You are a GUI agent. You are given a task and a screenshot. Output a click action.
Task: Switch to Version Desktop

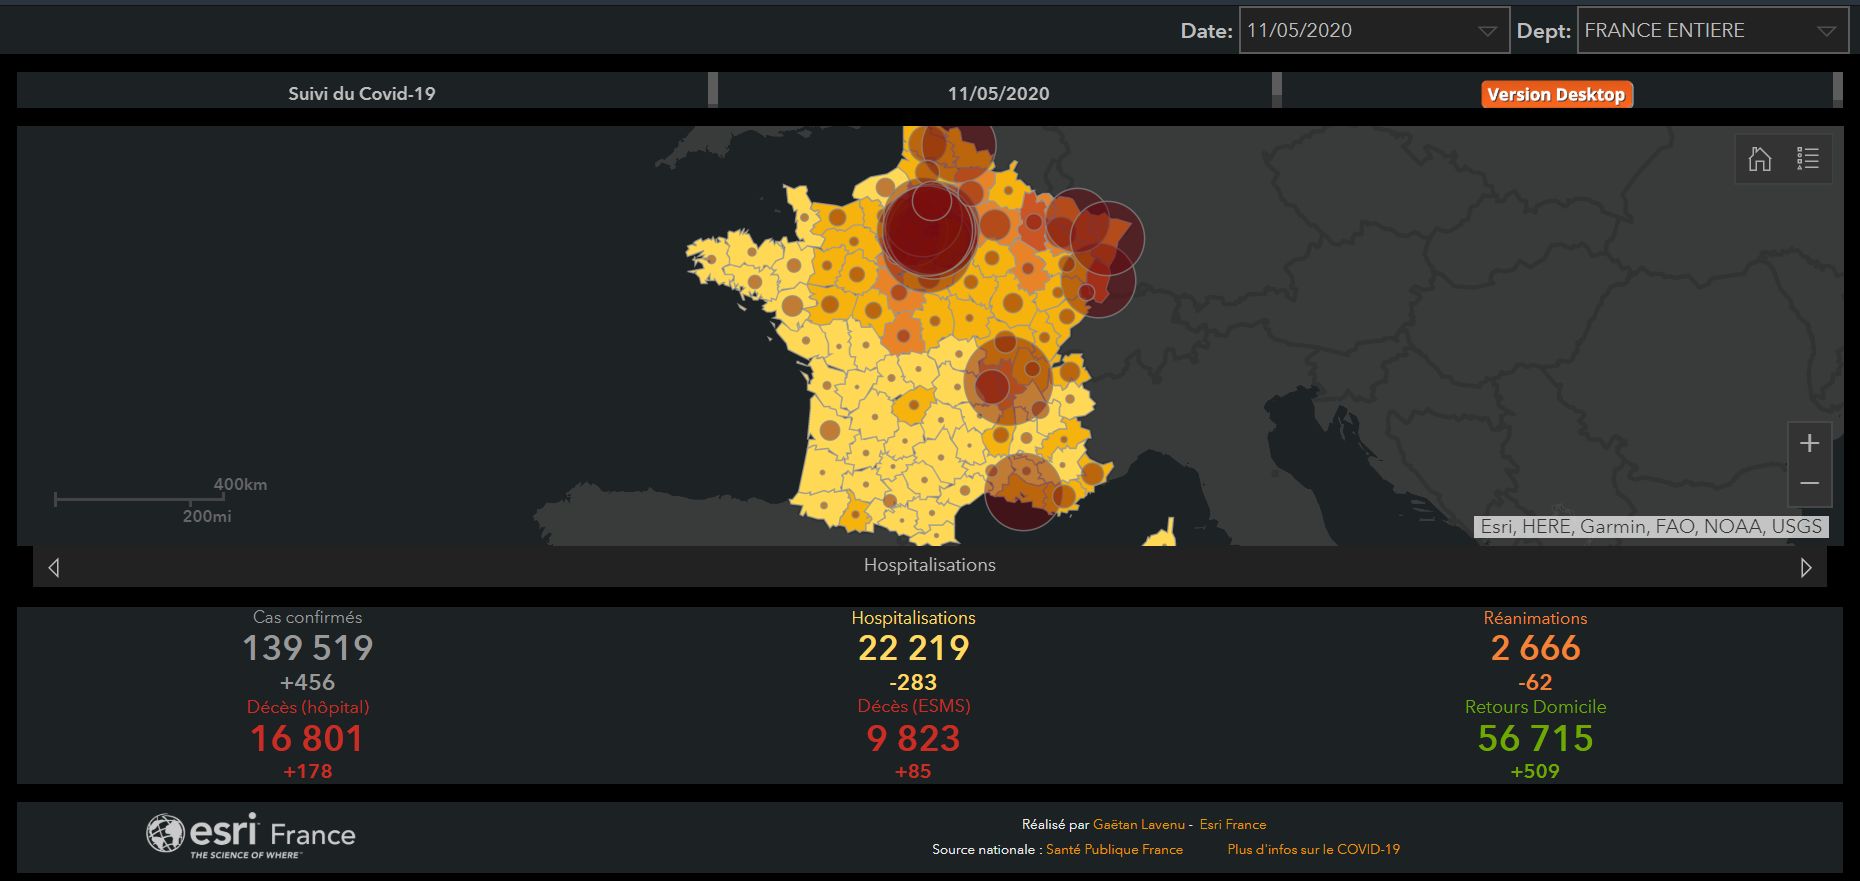click(1555, 95)
